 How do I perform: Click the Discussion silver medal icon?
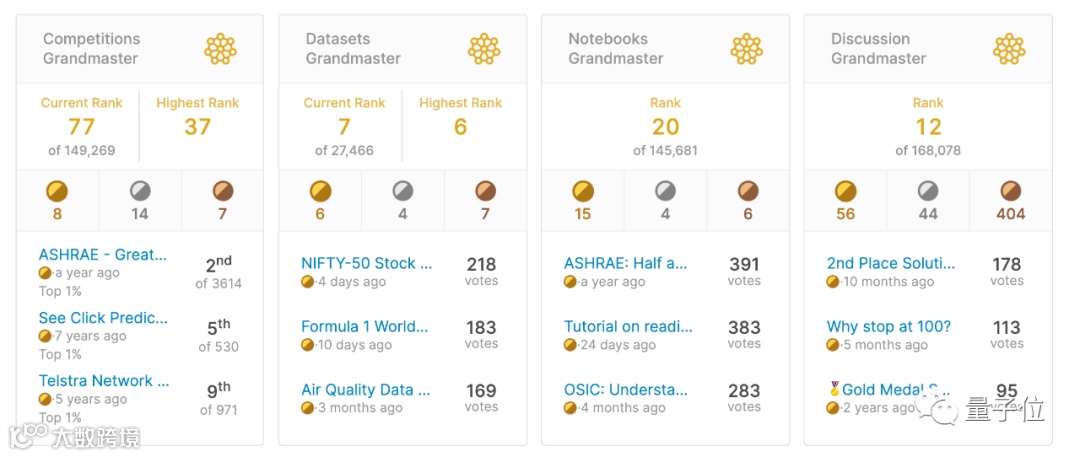tap(928, 191)
